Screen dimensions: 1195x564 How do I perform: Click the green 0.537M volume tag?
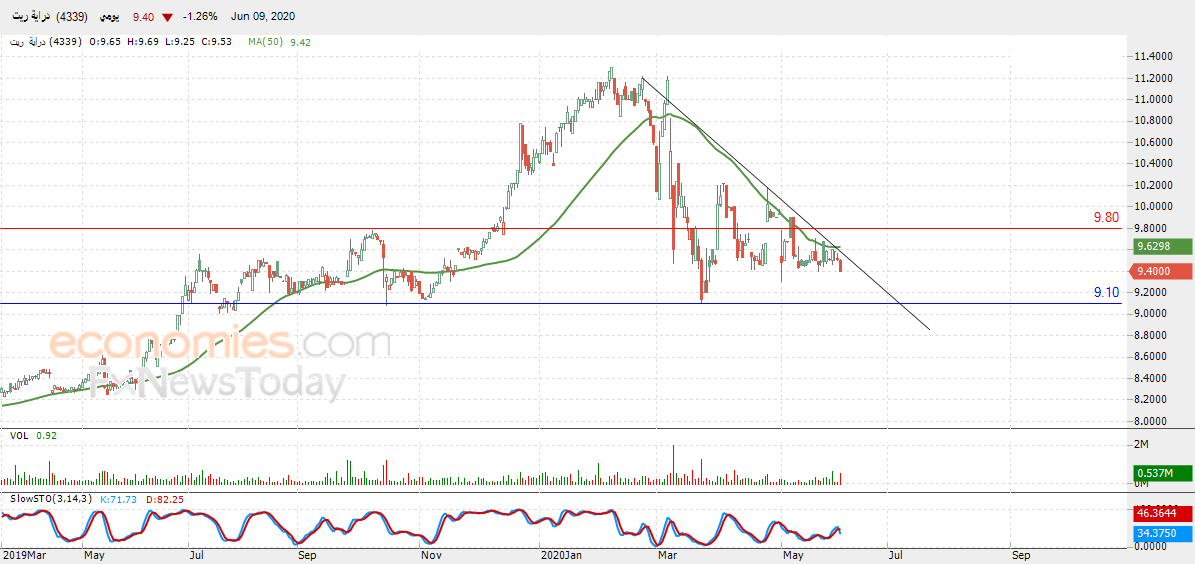click(1161, 475)
